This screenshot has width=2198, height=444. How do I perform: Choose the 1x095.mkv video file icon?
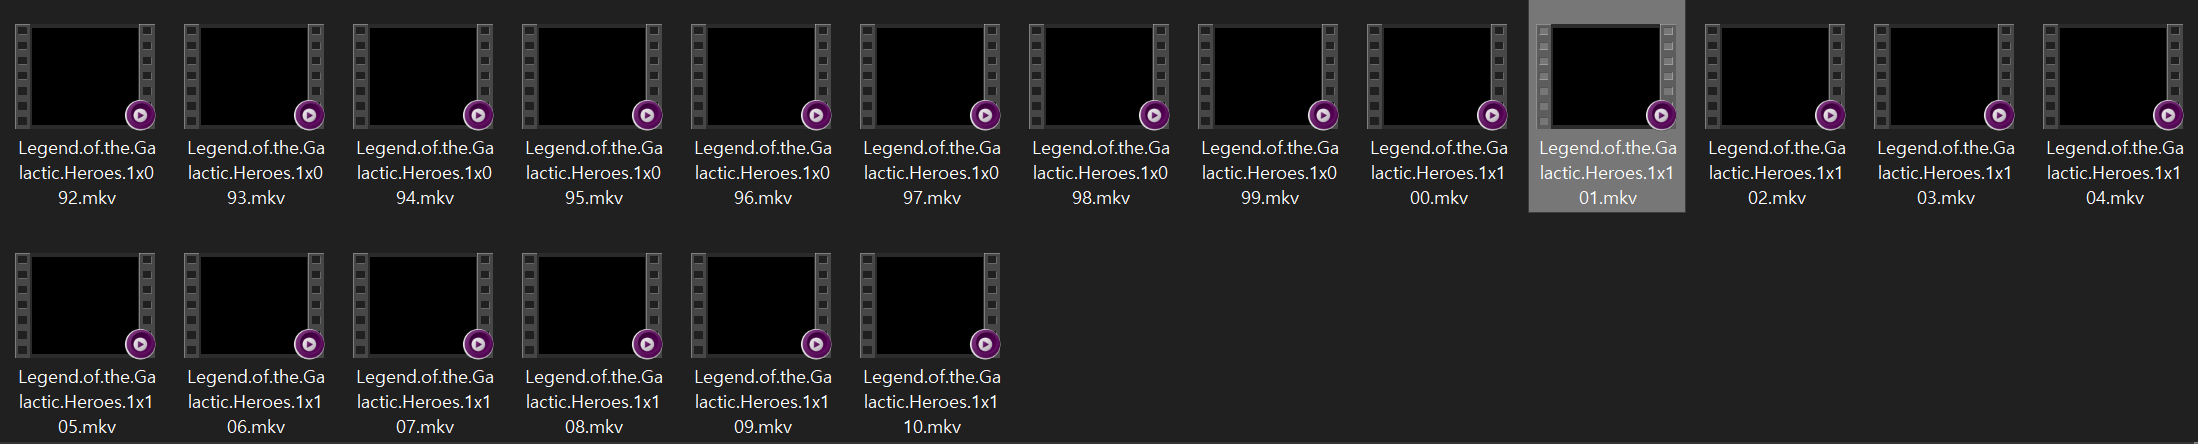(x=593, y=77)
